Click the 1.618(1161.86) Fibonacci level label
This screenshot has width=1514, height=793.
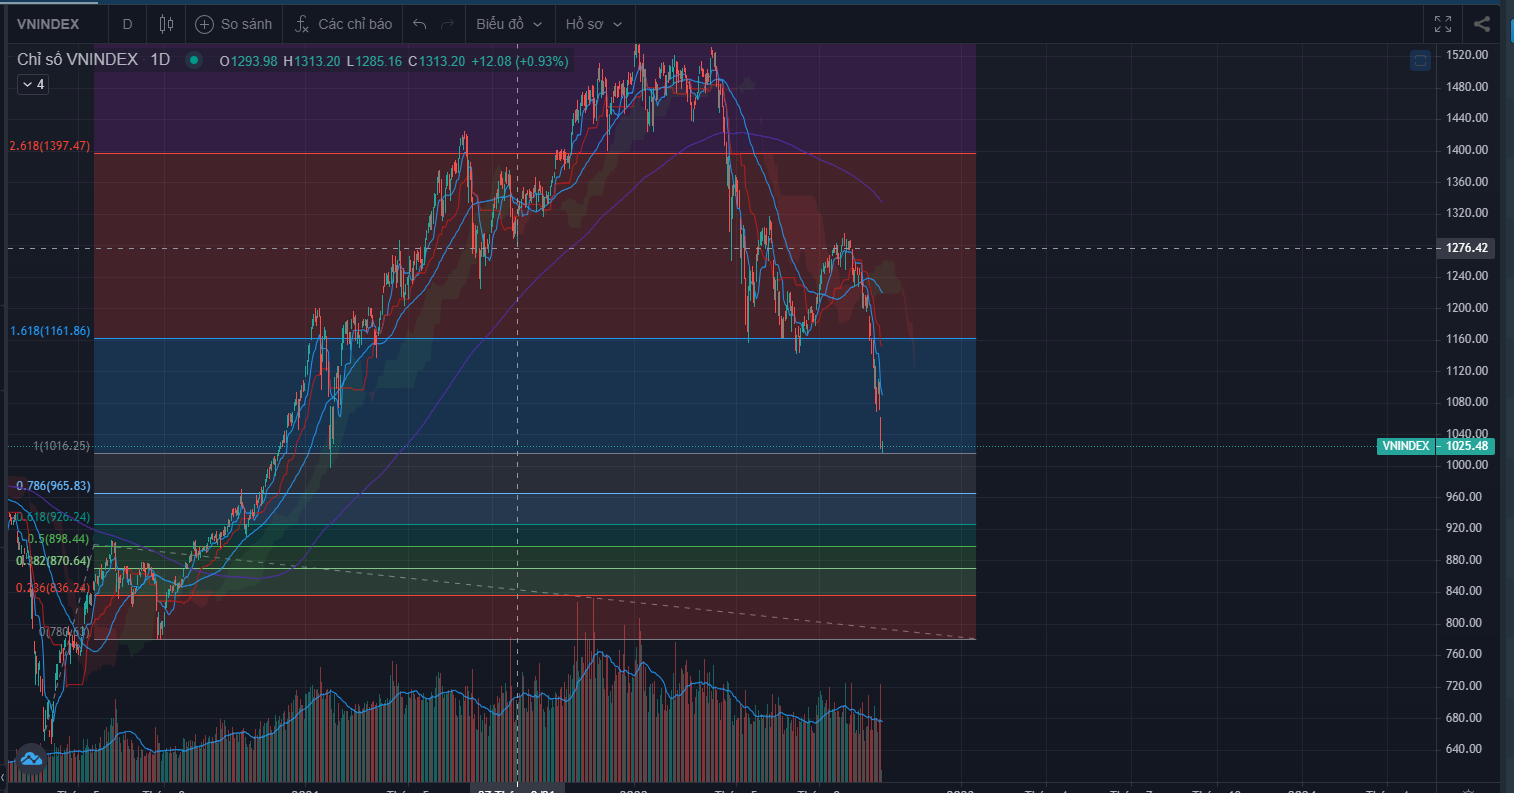(50, 331)
